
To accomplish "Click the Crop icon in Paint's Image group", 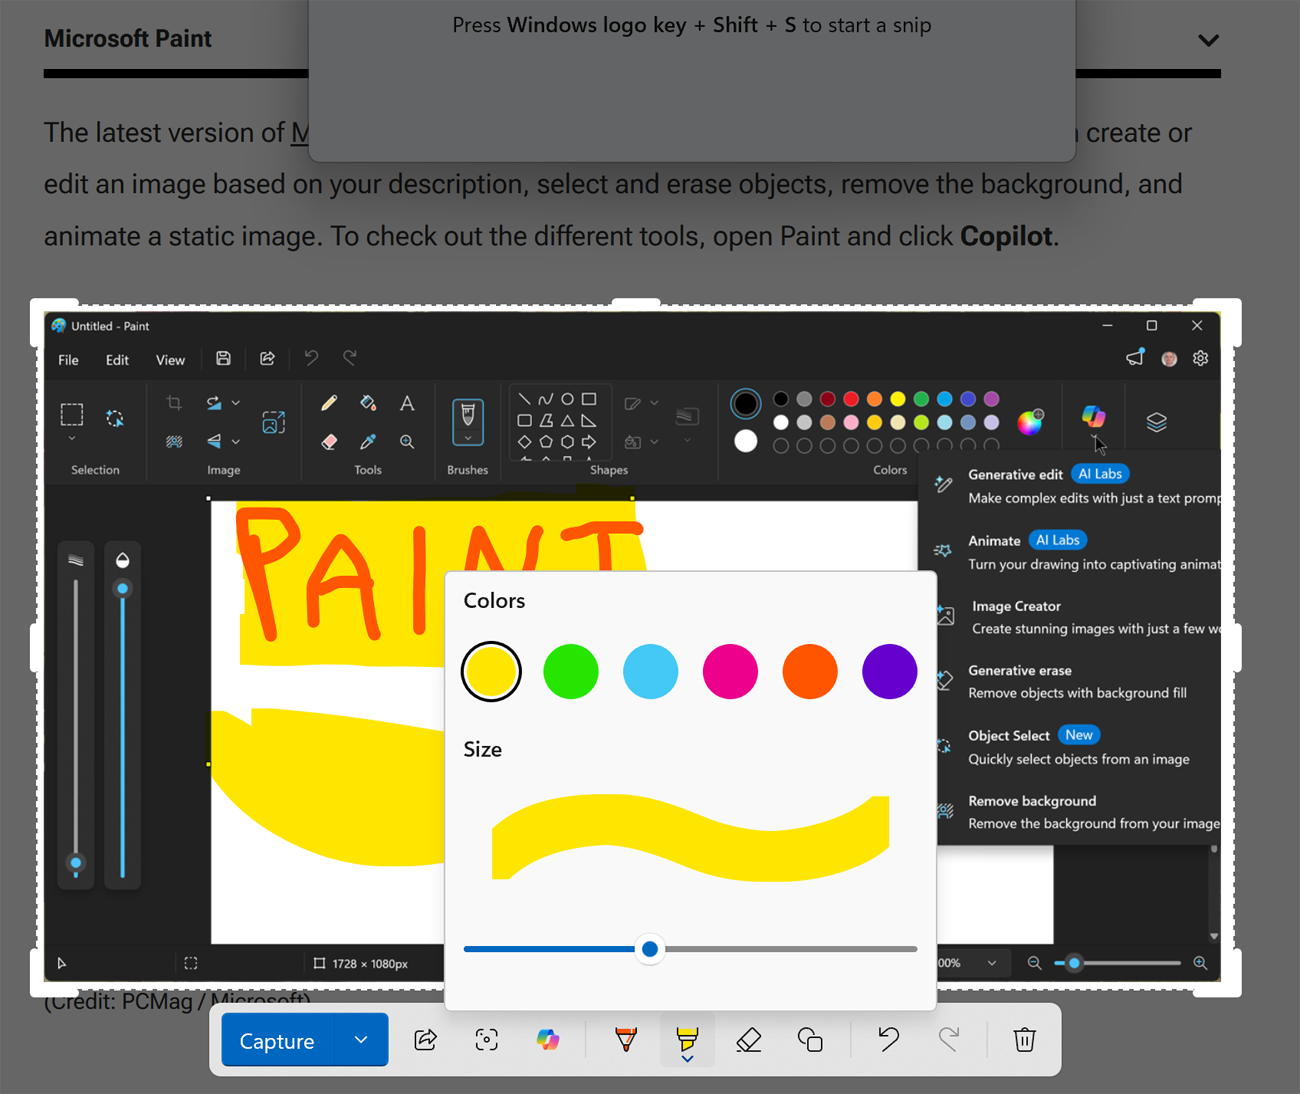I will point(174,403).
